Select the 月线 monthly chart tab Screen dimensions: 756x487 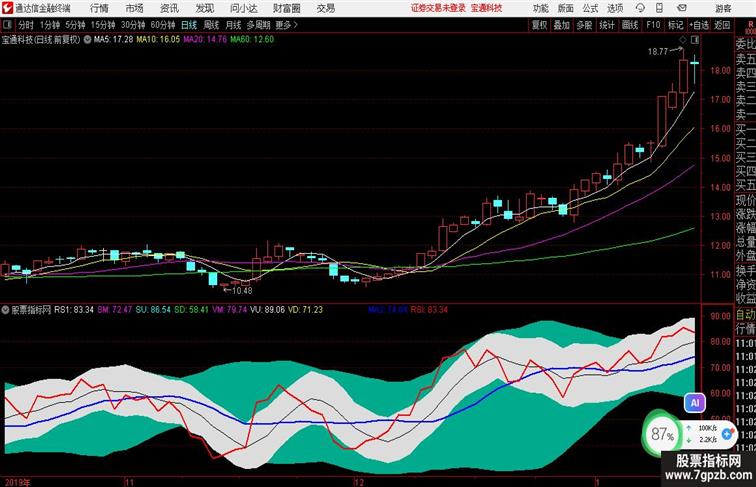(233, 25)
